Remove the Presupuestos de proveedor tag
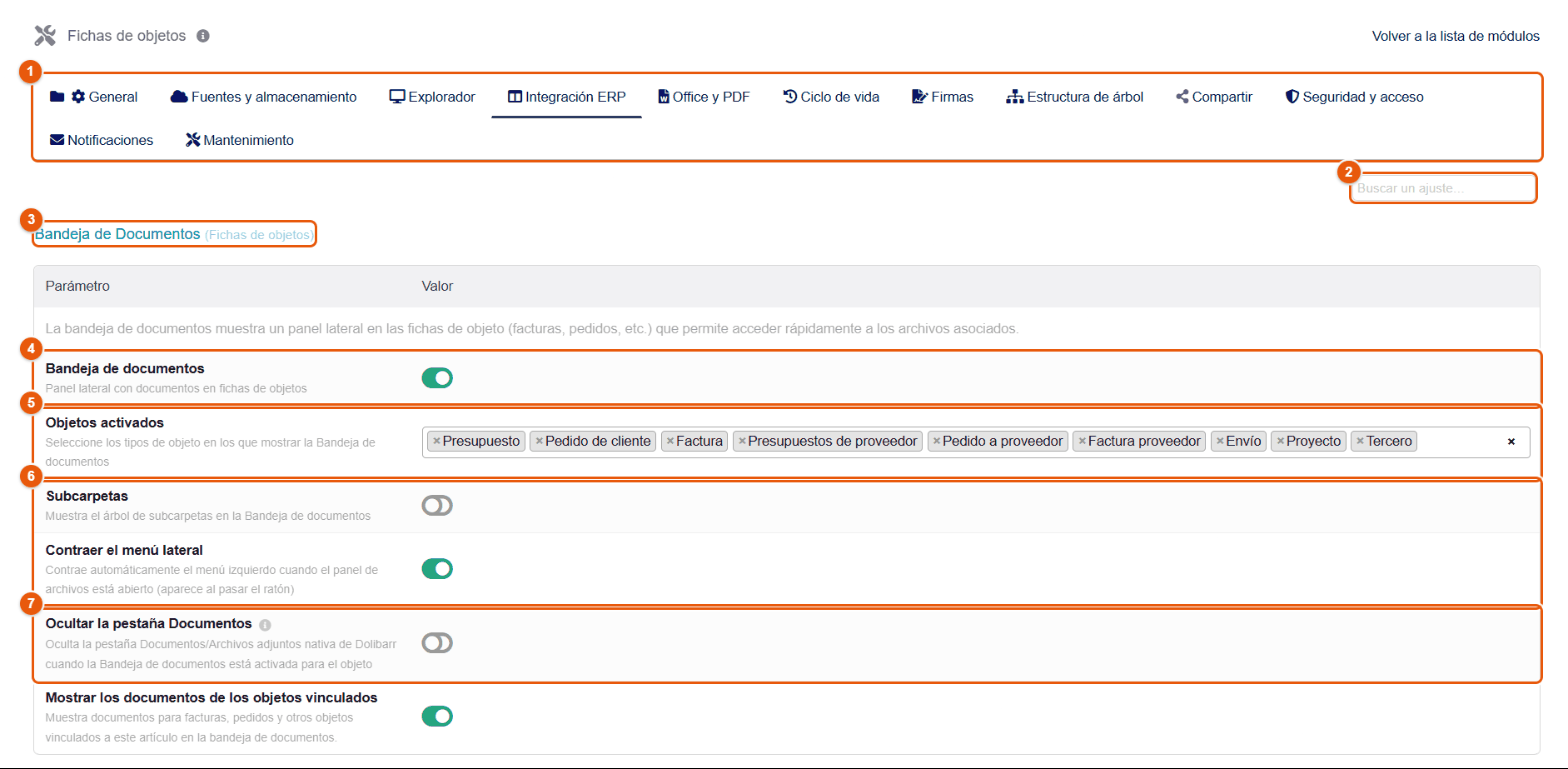Viewport: 1568px width, 769px height. (742, 441)
